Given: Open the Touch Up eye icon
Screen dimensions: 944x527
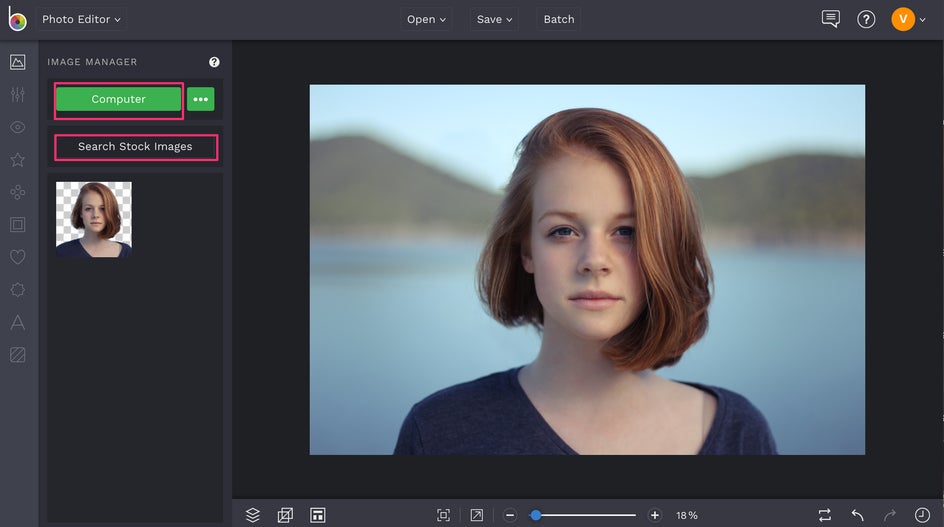Looking at the screenshot, I should coord(18,127).
